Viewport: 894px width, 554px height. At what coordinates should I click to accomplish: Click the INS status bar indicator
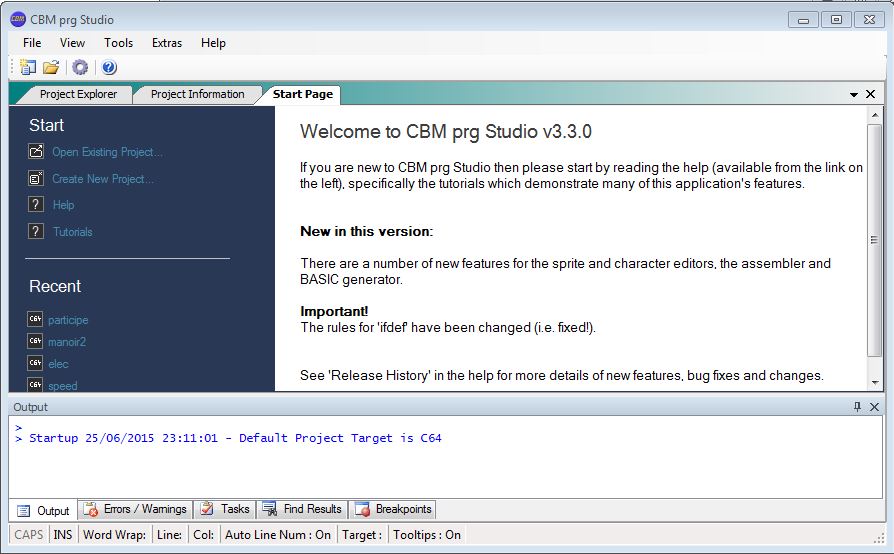pos(63,535)
